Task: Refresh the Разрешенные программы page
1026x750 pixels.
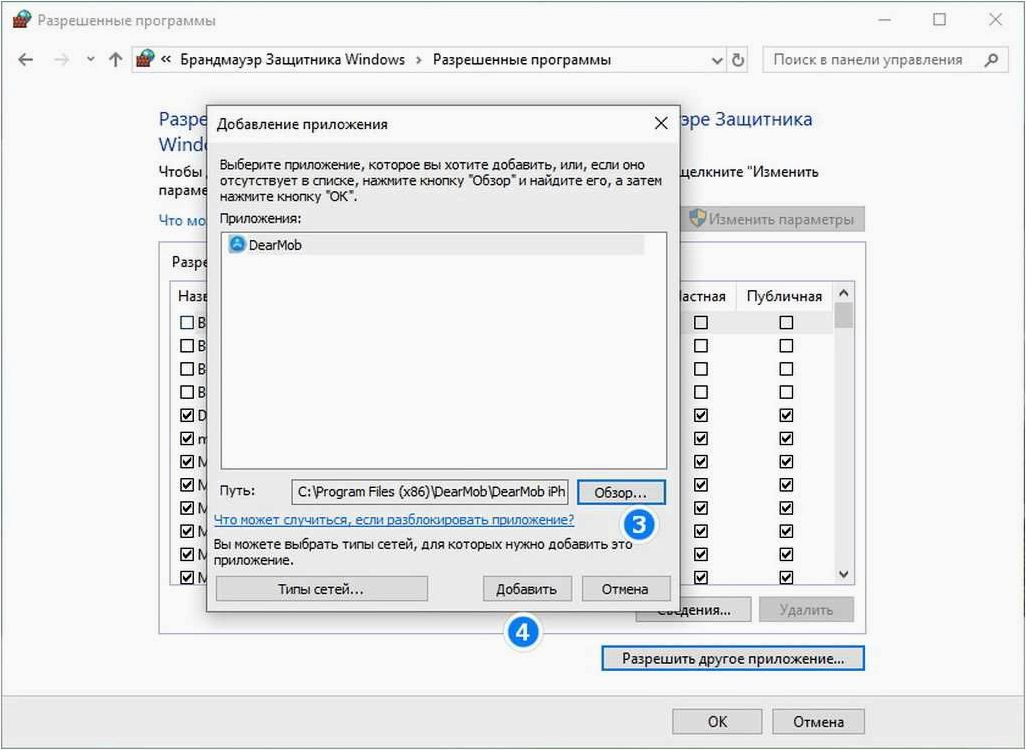Action: pyautogui.click(x=738, y=60)
